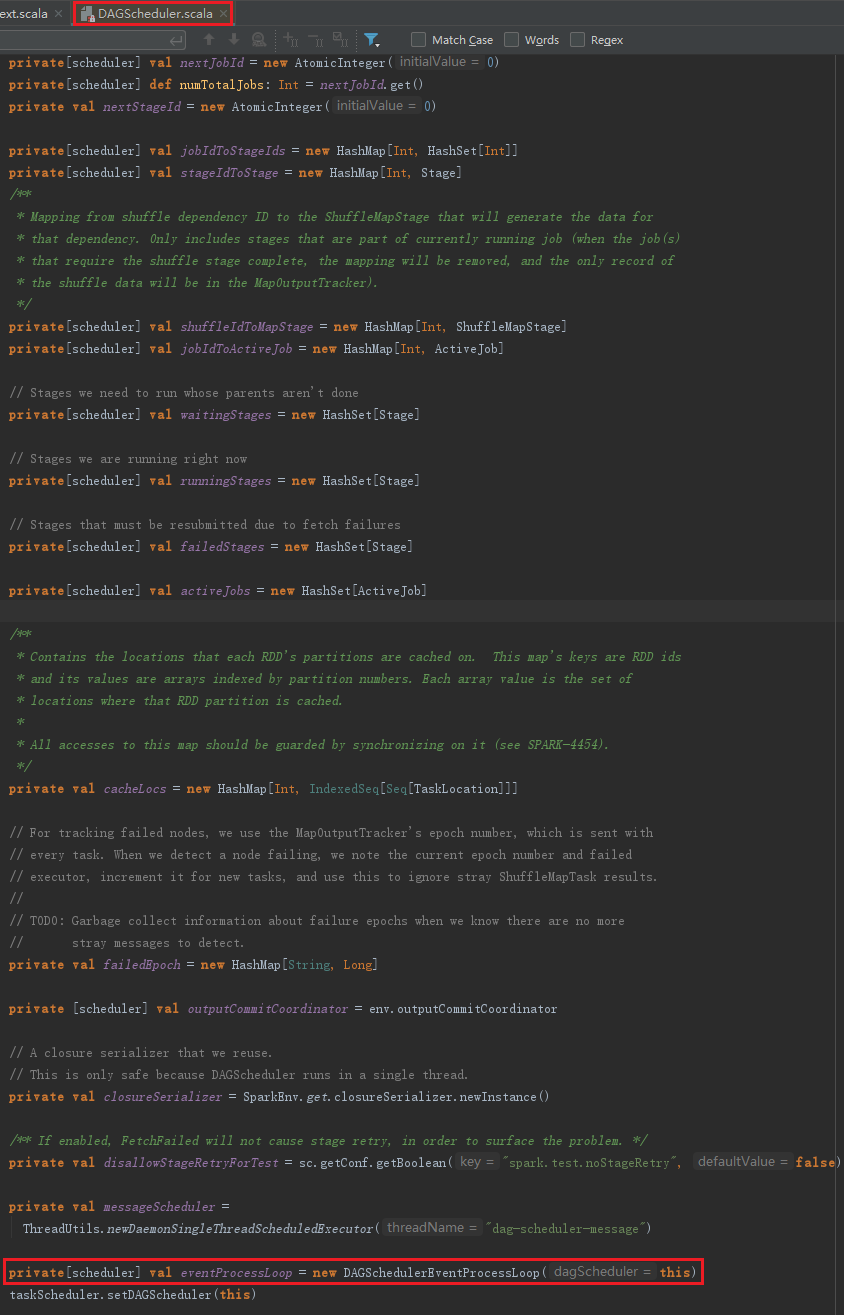Enable the Match Case checkbox
This screenshot has height=1315, width=844.
[419, 40]
